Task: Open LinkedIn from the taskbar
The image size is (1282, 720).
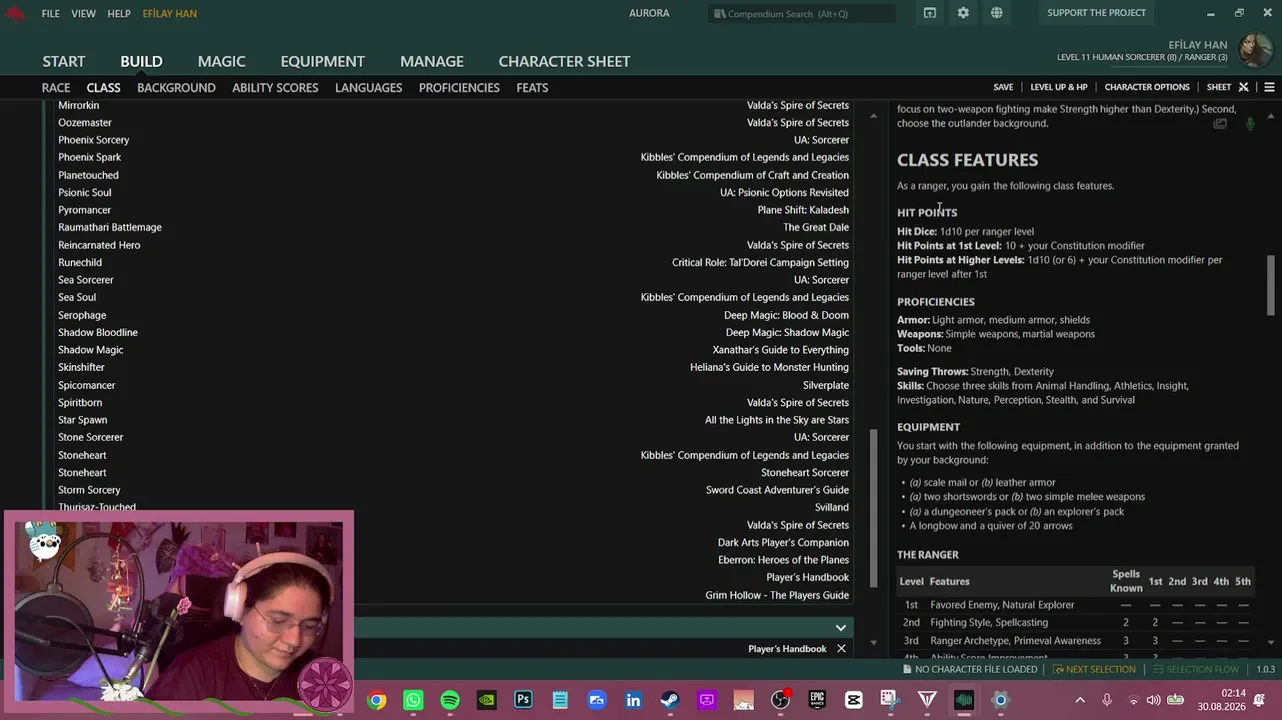Action: click(633, 701)
